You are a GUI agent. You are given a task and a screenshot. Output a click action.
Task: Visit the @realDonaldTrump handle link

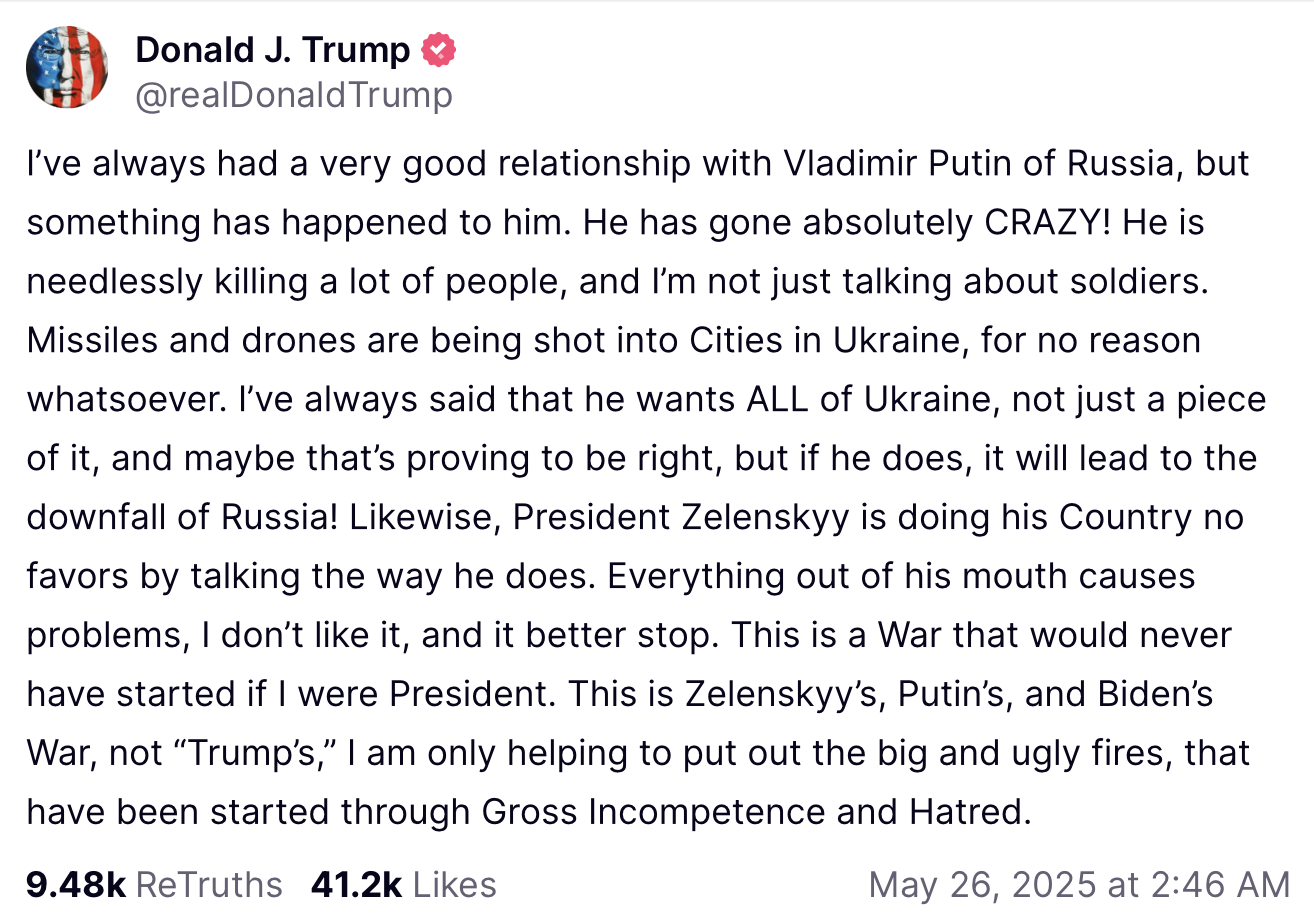(x=293, y=96)
